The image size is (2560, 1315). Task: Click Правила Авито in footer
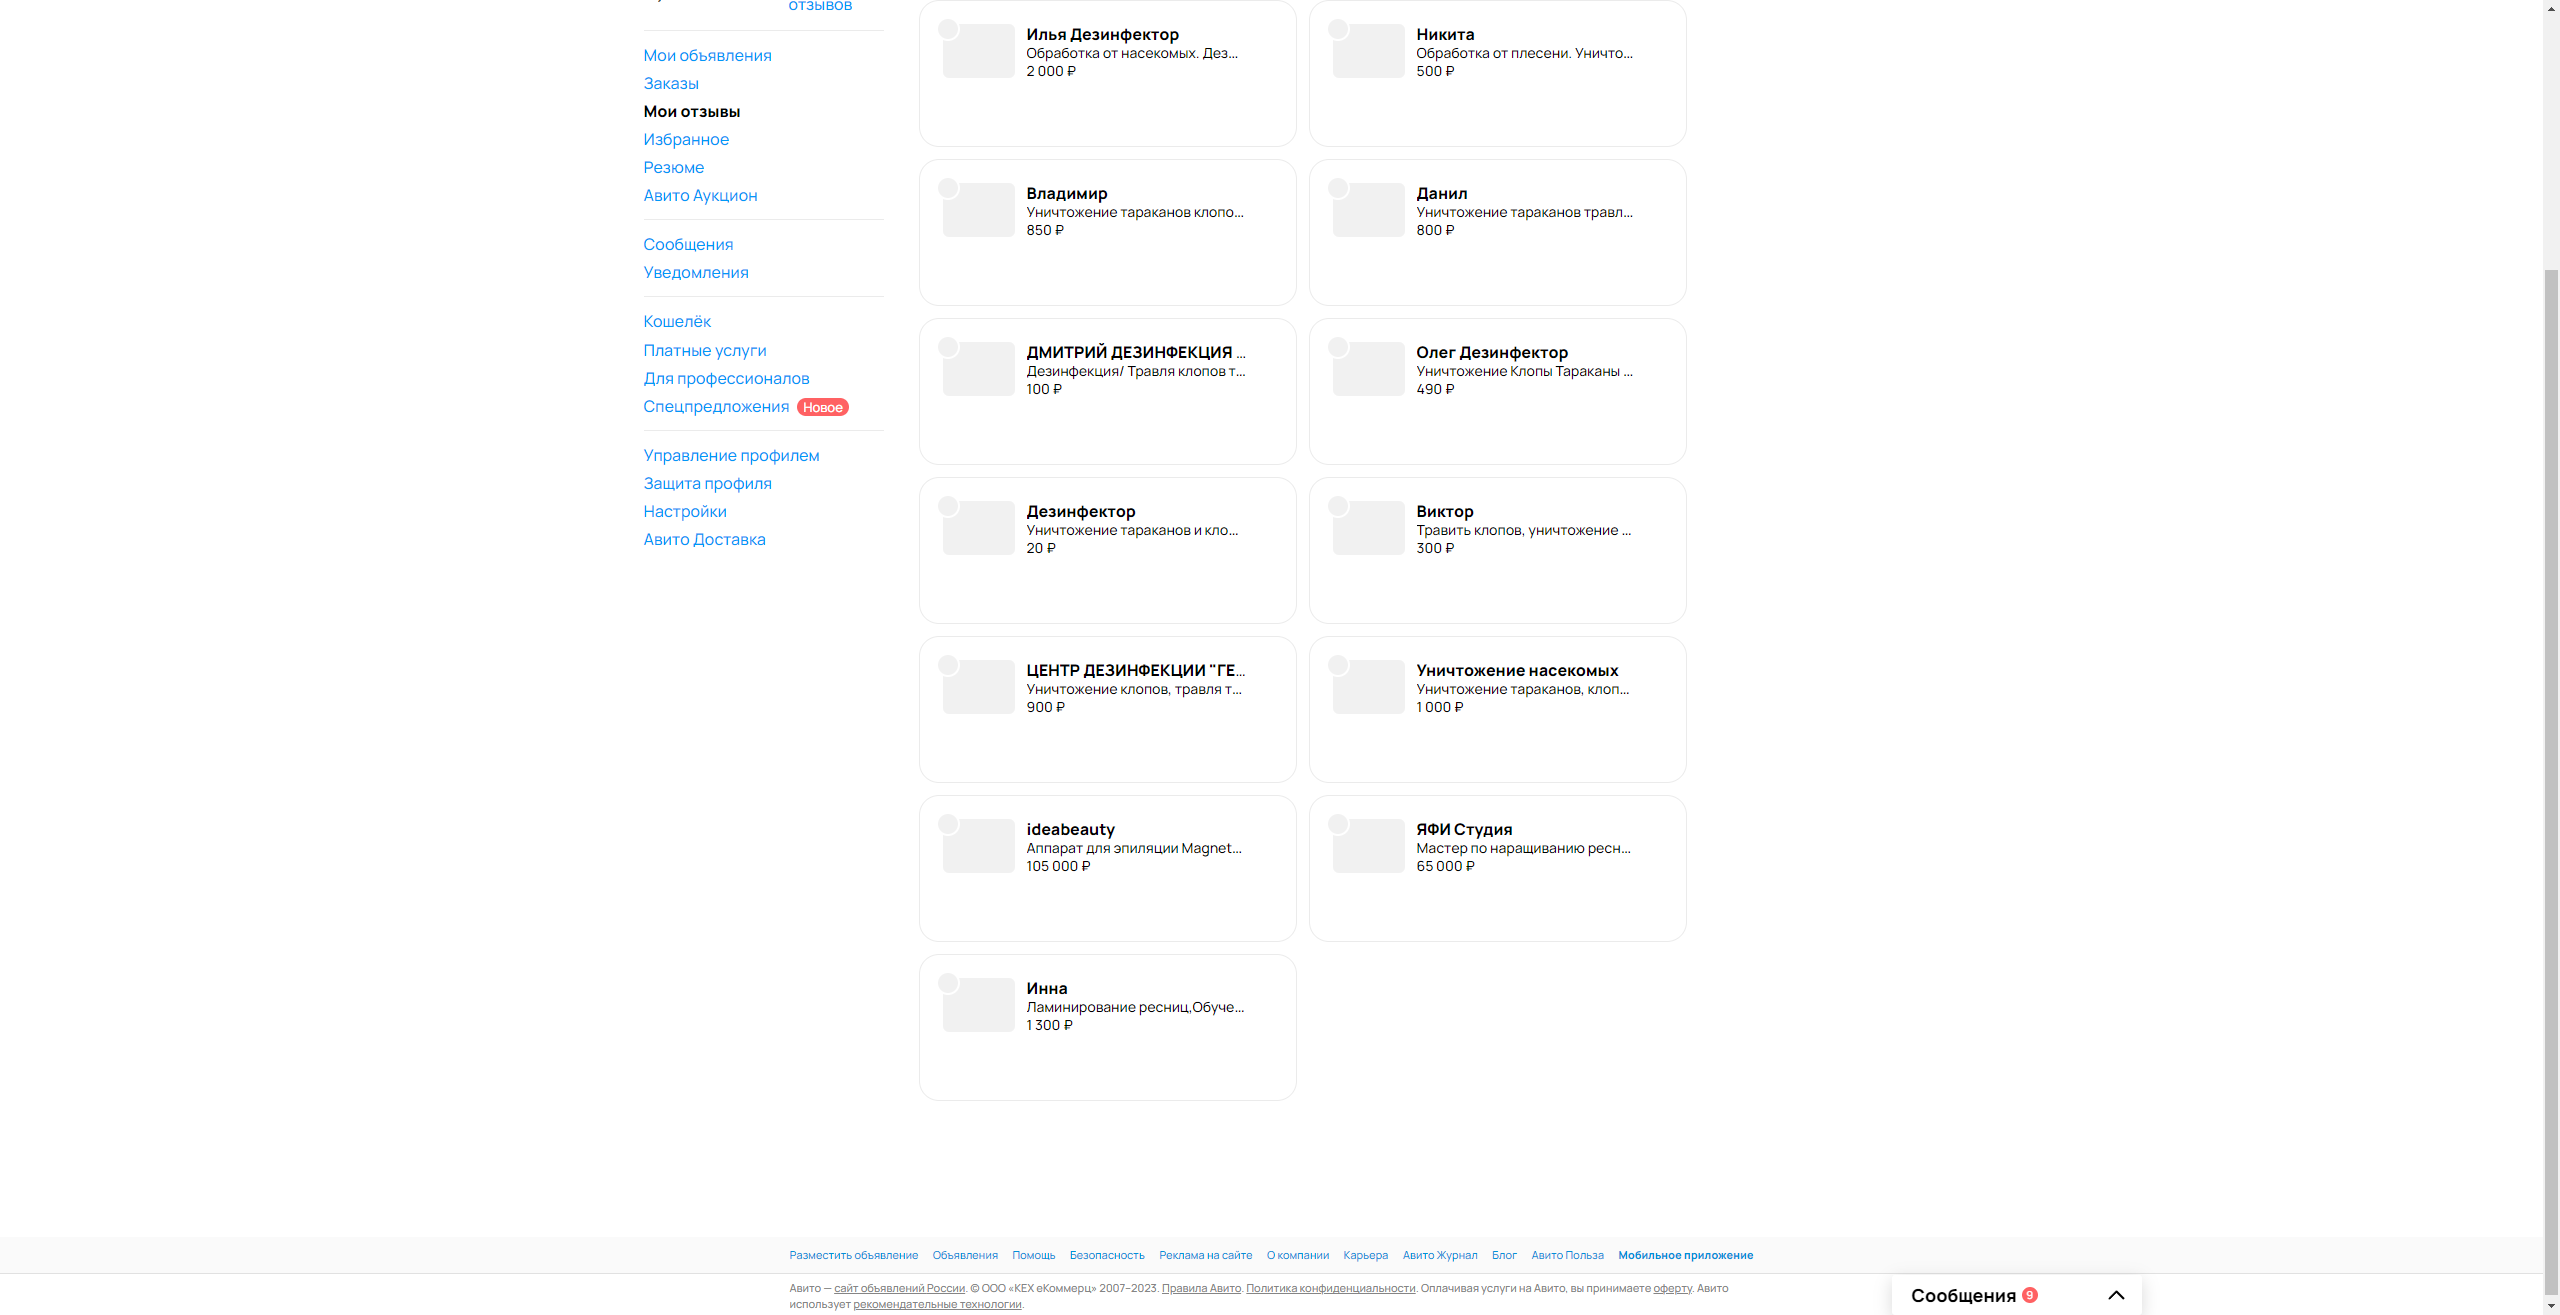[1201, 1288]
